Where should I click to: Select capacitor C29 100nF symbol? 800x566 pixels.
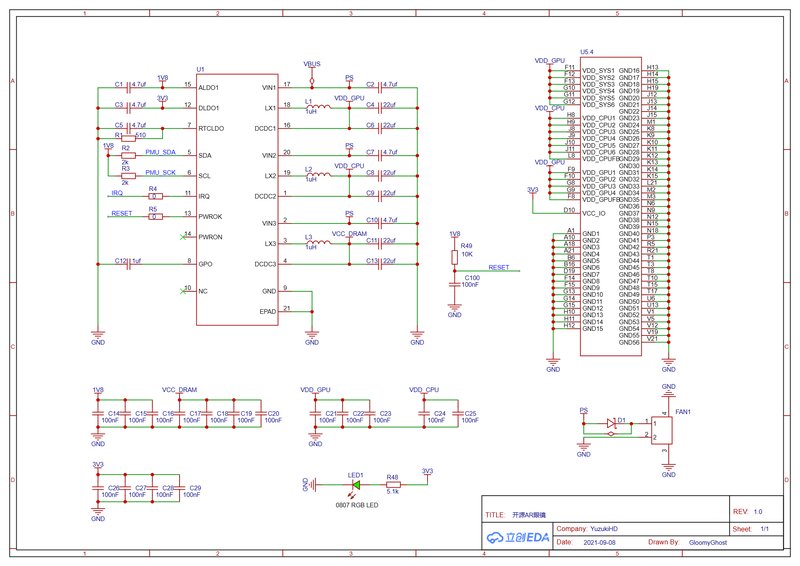click(180, 488)
